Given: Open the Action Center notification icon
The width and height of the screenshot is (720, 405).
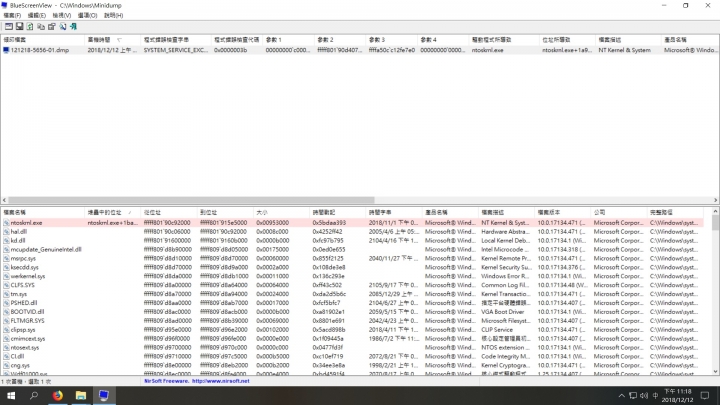Looking at the screenshot, I should point(705,395).
